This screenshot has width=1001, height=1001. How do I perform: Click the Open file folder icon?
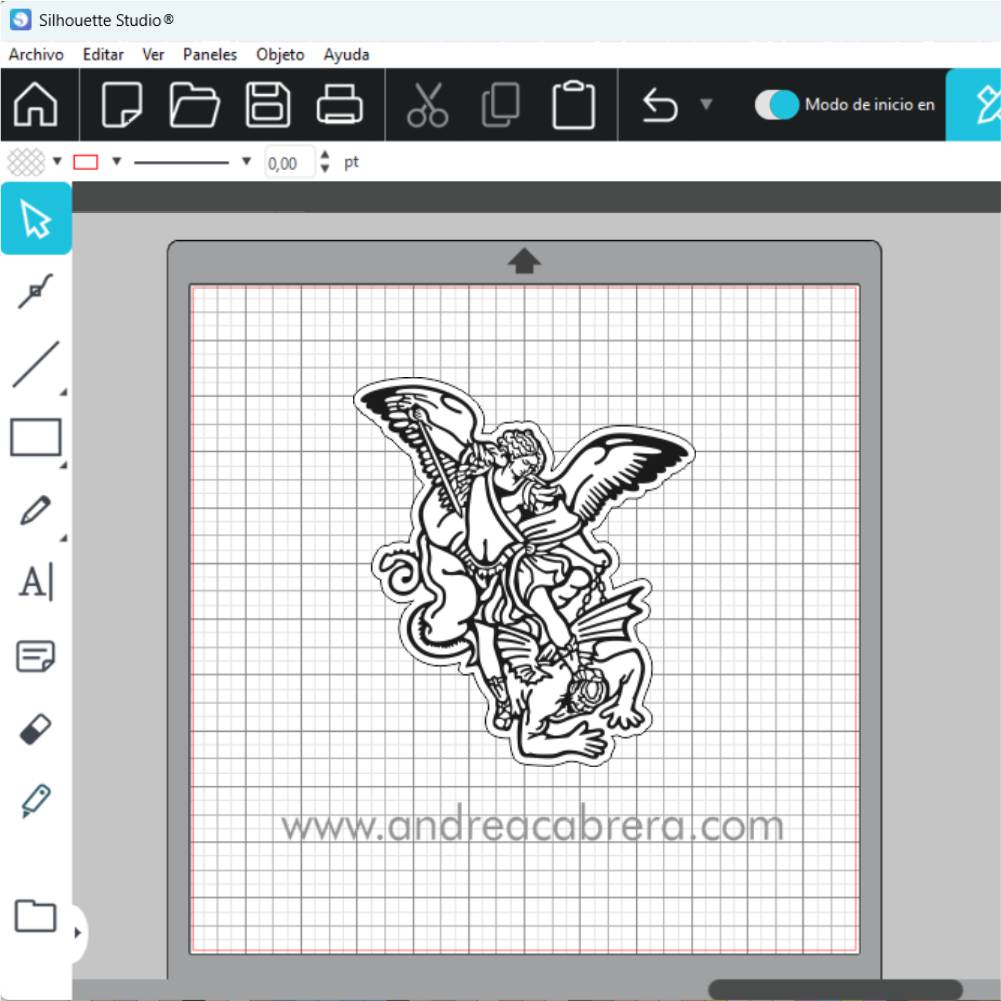(195, 104)
